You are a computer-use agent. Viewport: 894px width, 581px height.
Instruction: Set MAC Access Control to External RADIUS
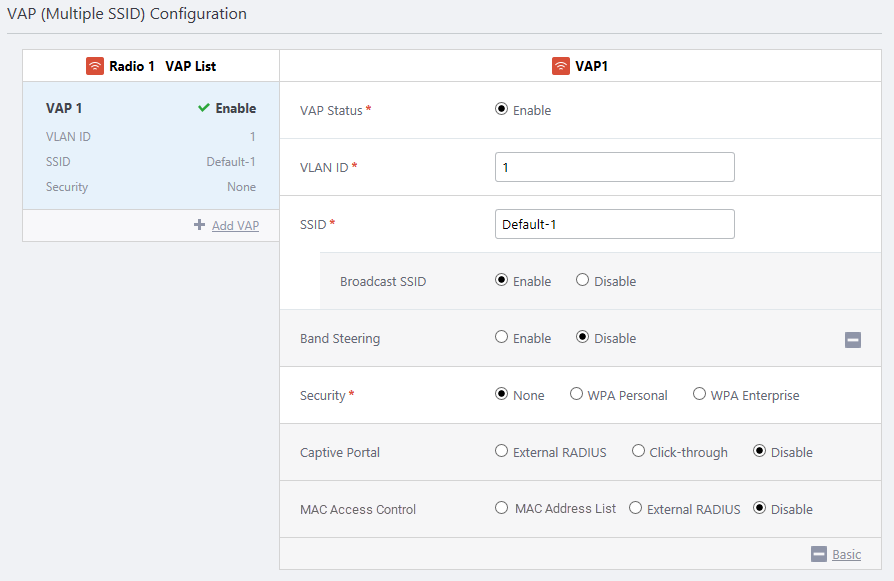click(635, 508)
